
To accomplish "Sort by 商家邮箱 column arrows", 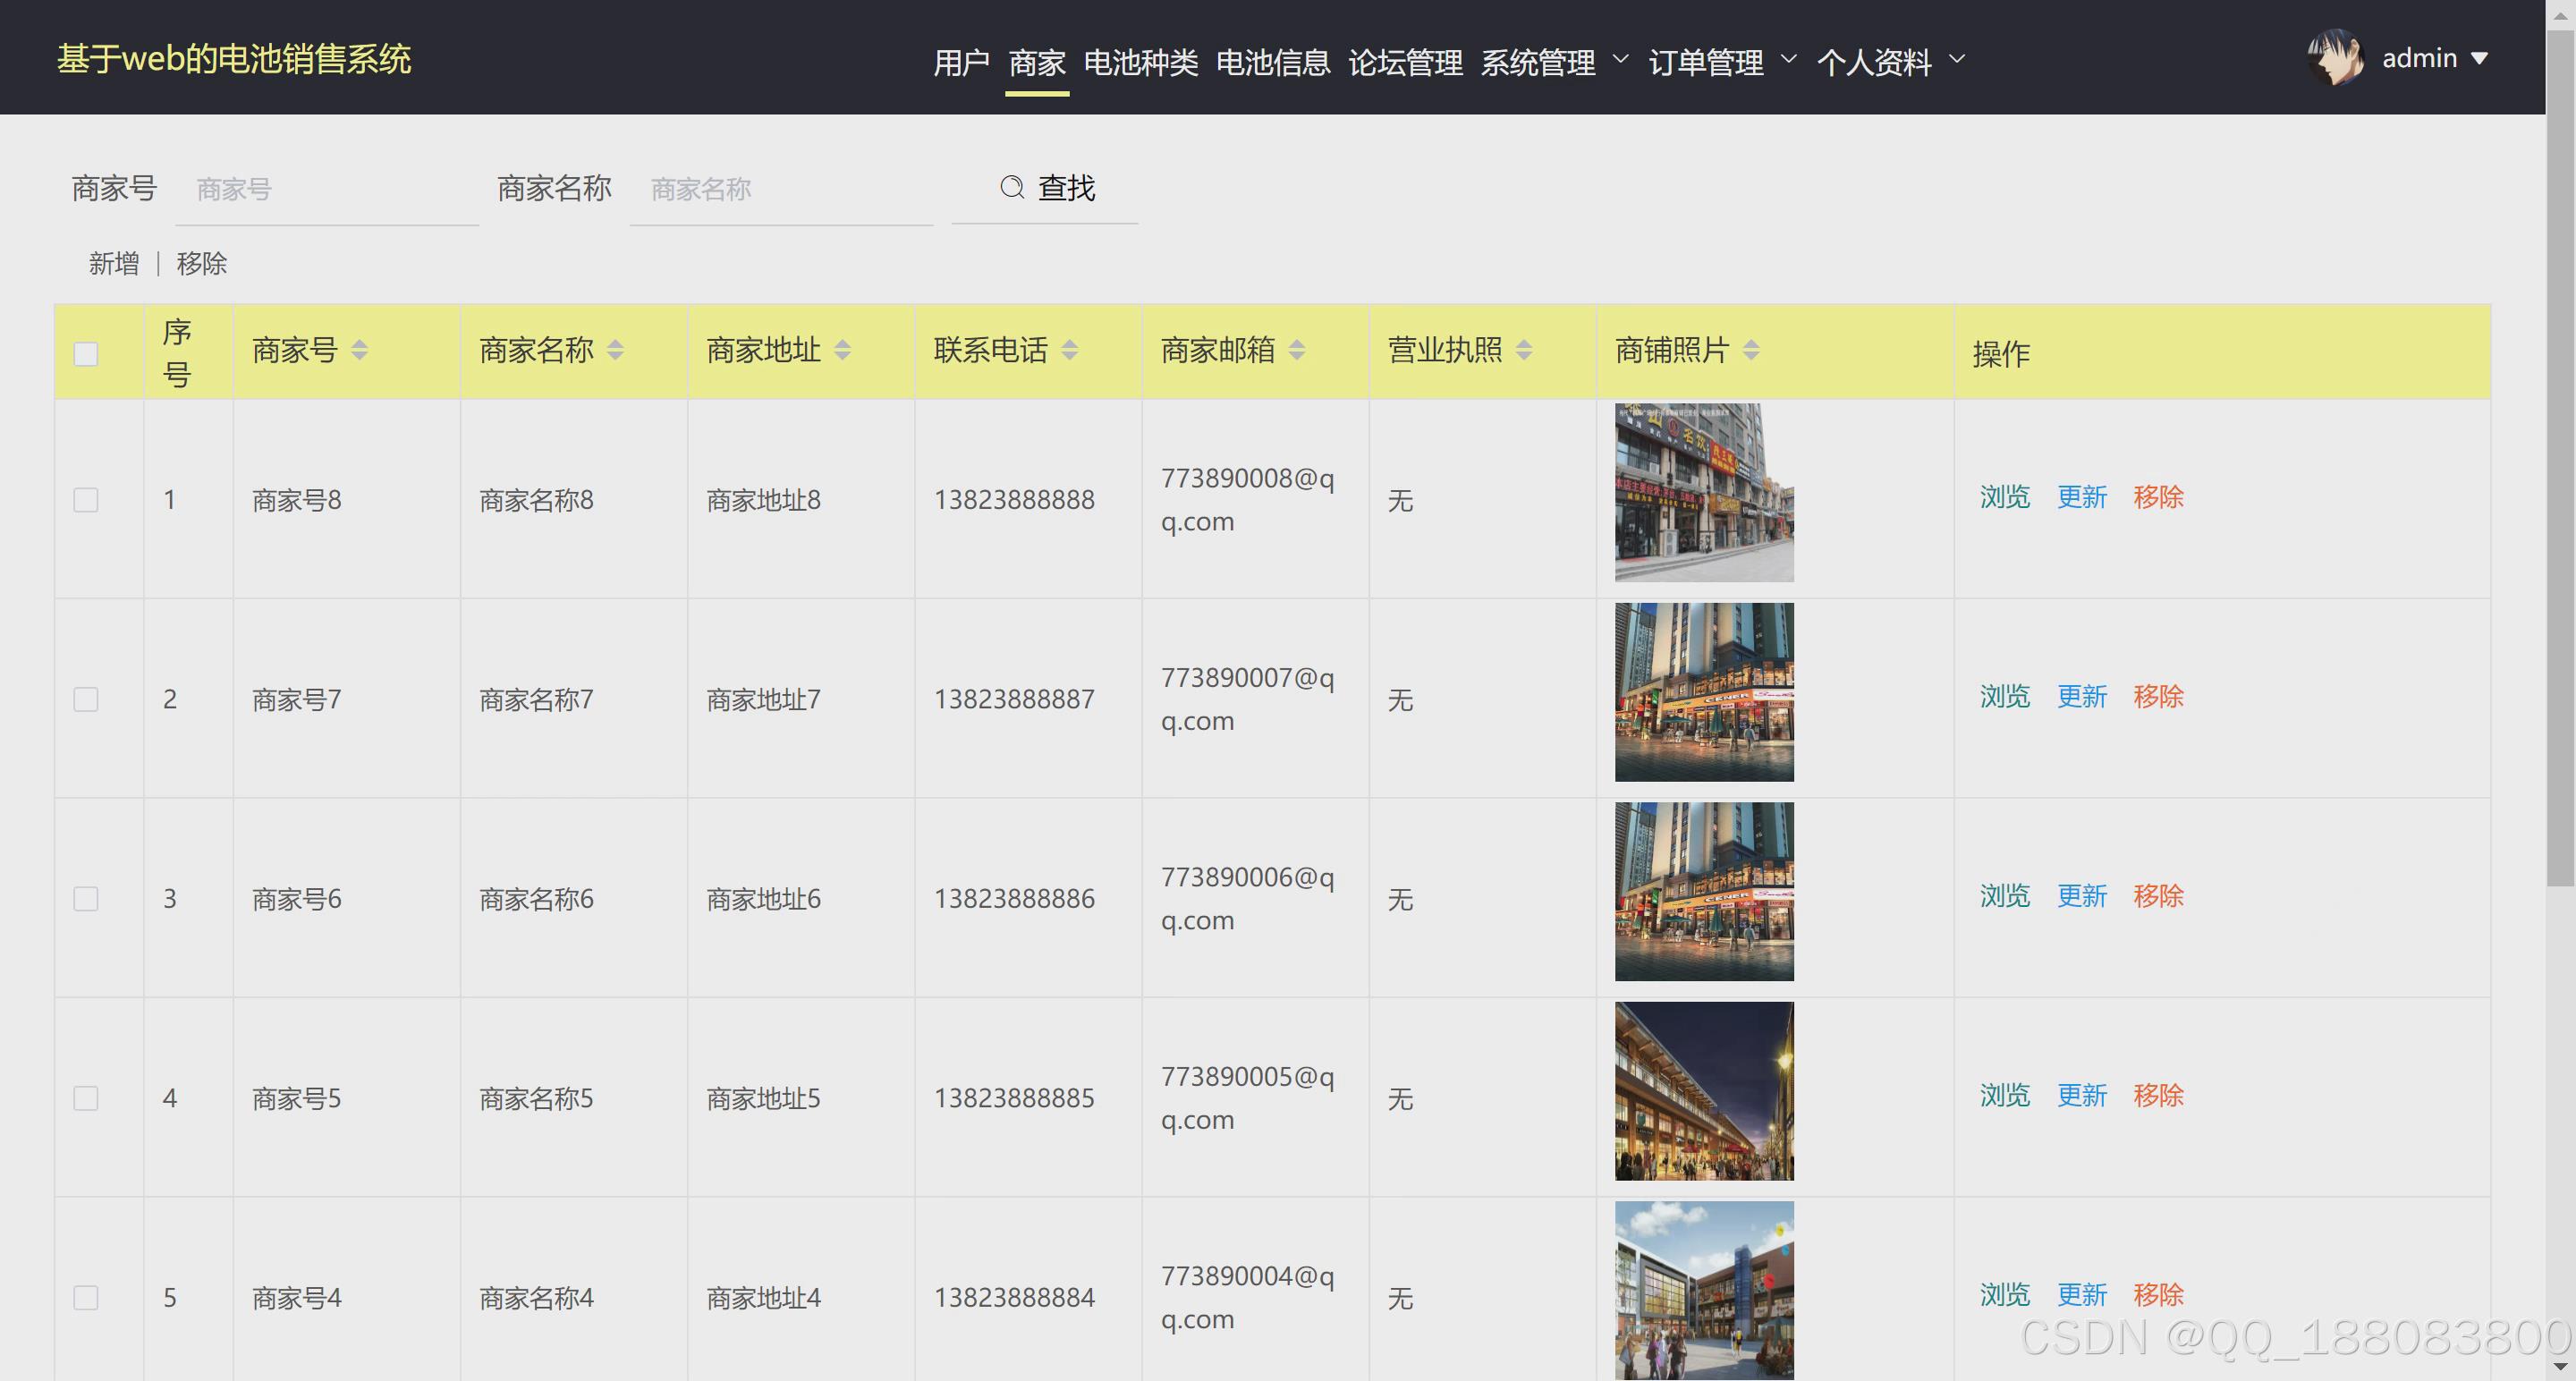I will click(1296, 350).
